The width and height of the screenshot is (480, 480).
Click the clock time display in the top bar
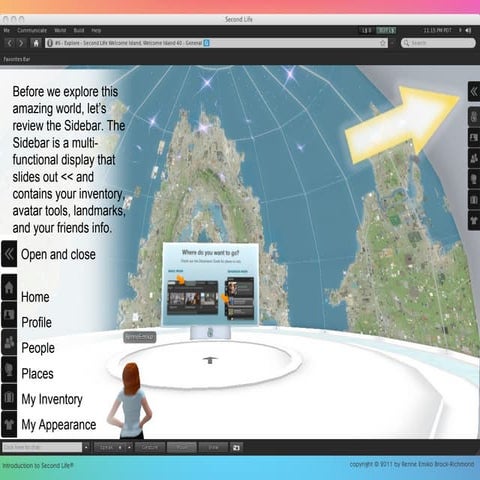[437, 30]
